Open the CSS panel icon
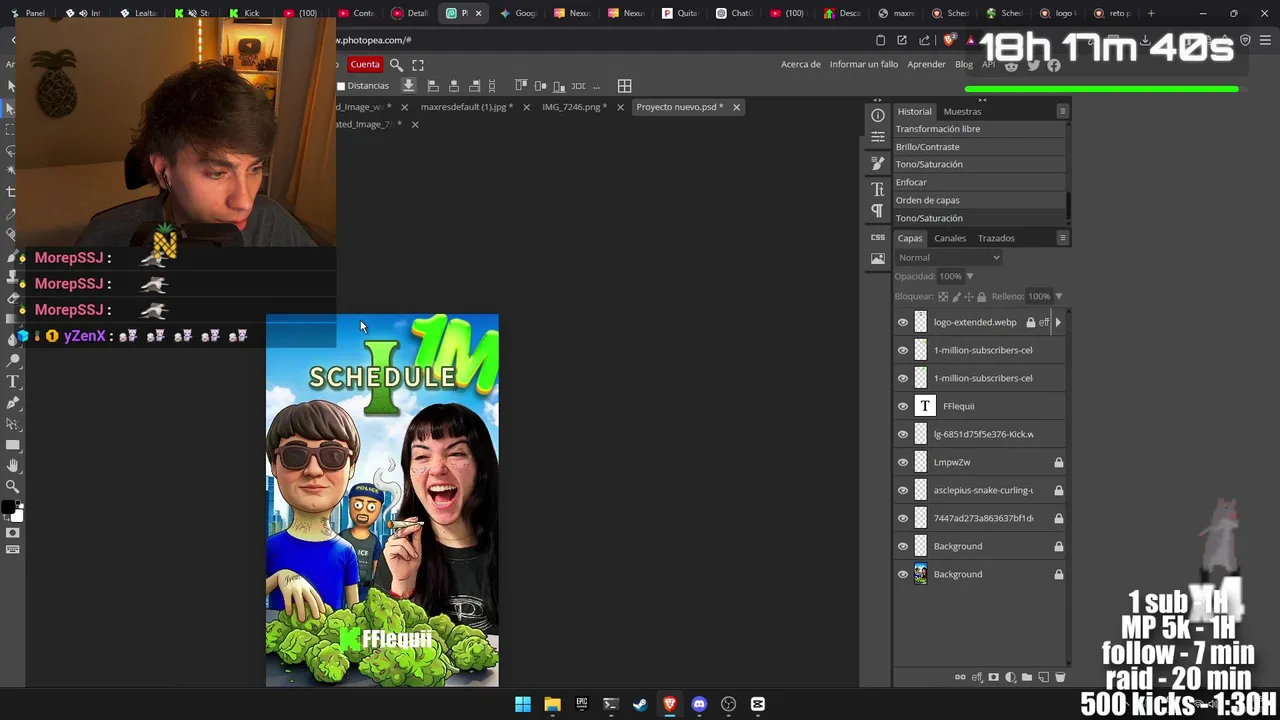The width and height of the screenshot is (1280, 720). [x=877, y=237]
